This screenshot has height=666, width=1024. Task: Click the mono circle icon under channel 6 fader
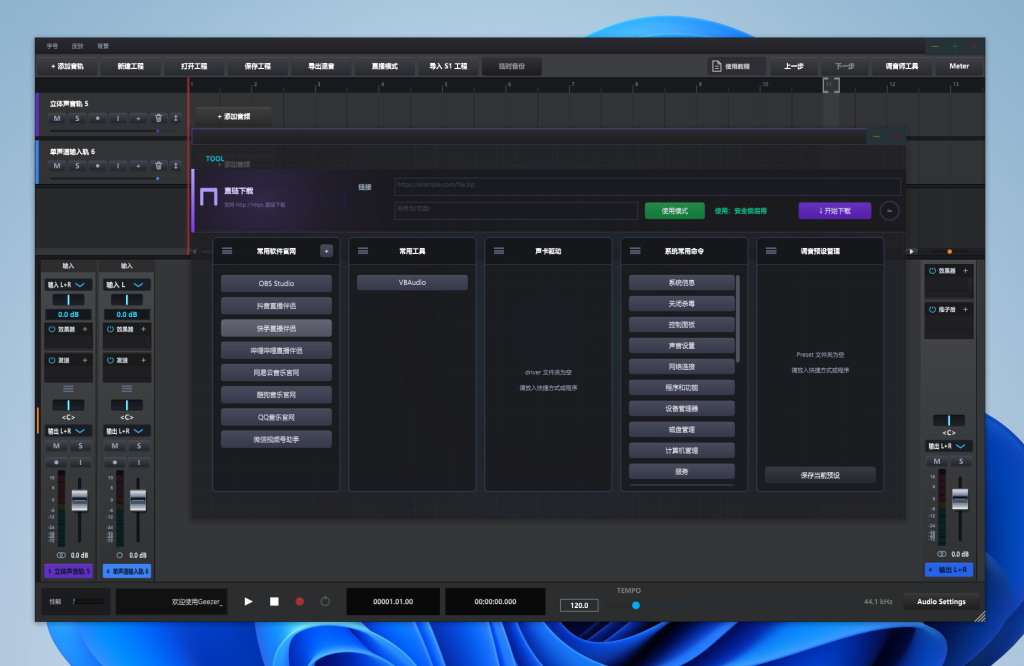120,555
